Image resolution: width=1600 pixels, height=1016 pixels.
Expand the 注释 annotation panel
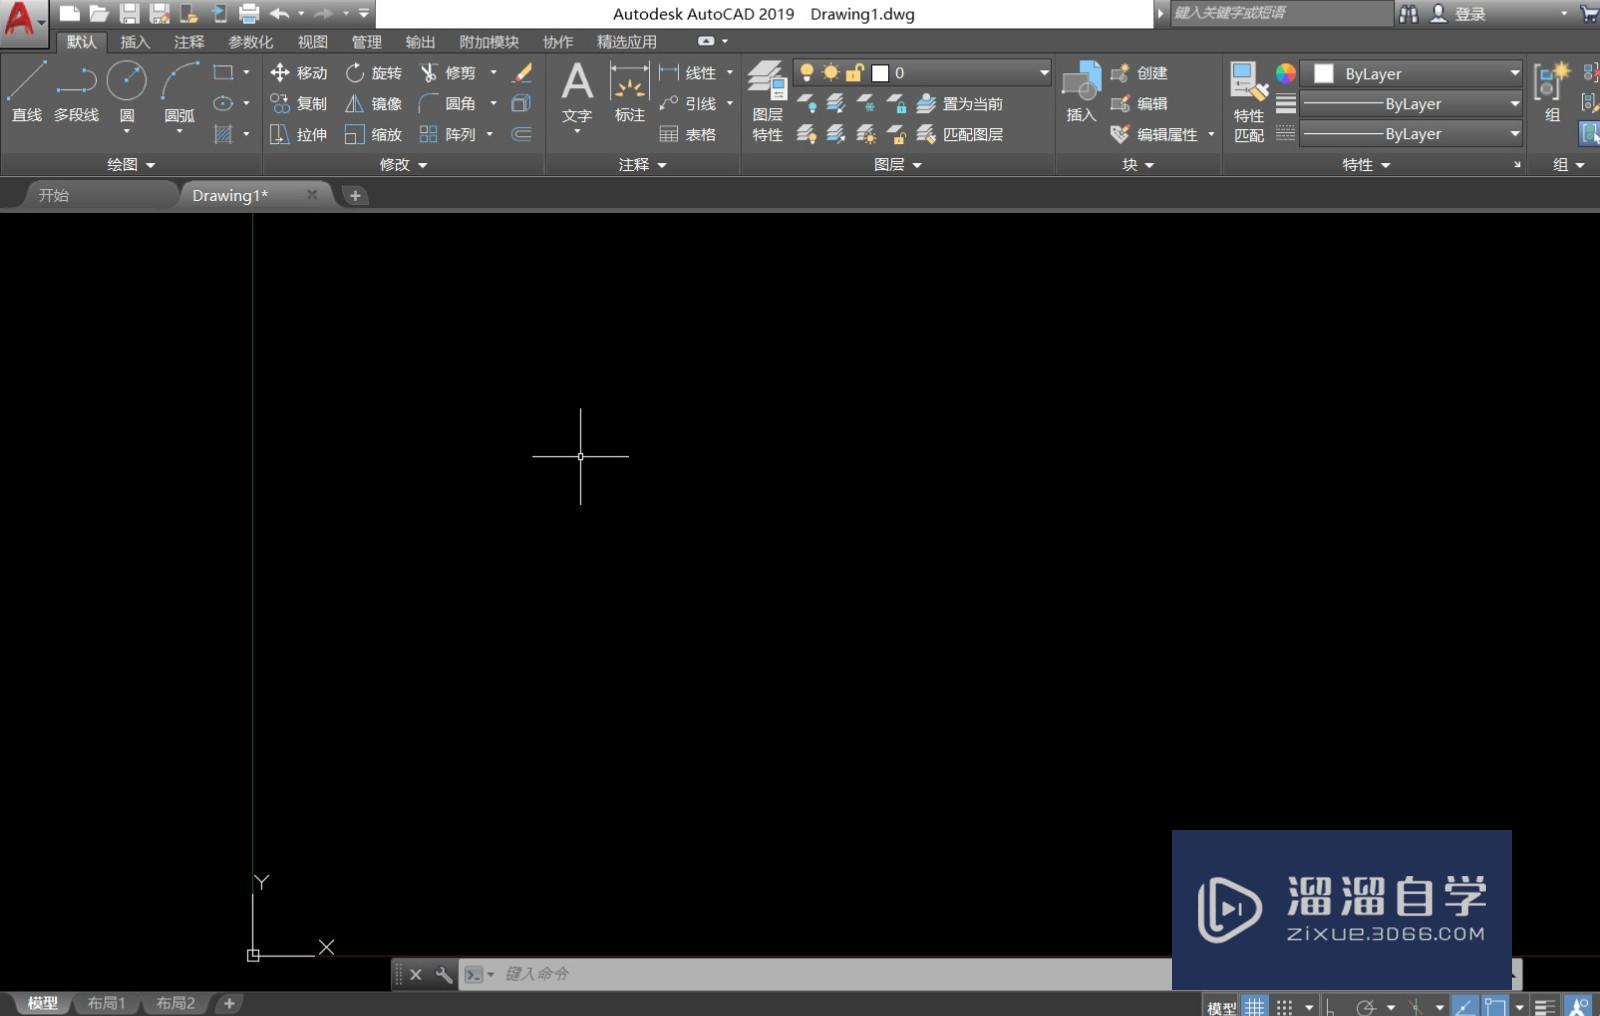point(642,164)
